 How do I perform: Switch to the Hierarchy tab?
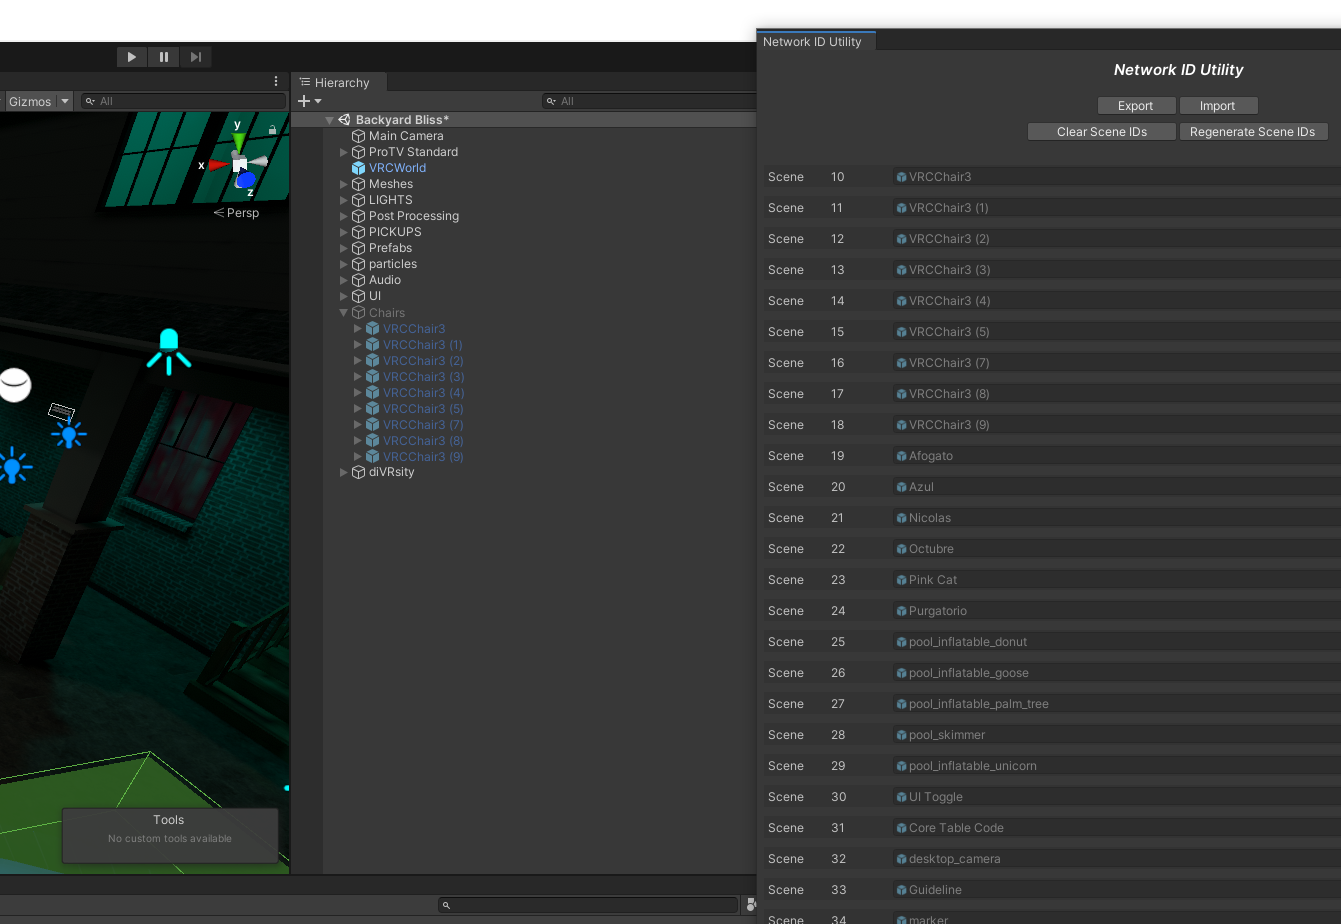(x=336, y=82)
